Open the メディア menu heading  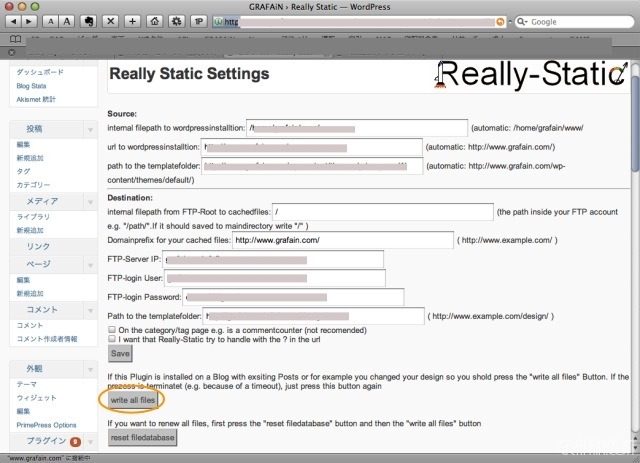click(42, 201)
